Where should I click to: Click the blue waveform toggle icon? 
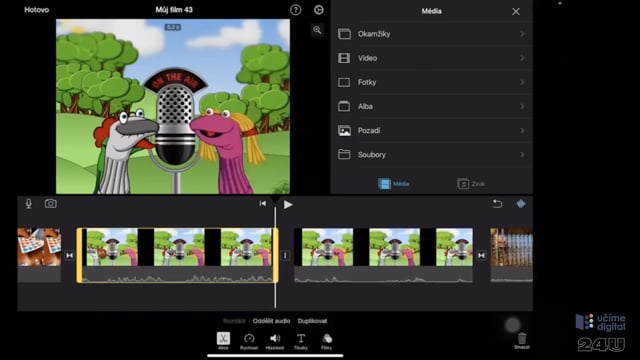coord(520,203)
